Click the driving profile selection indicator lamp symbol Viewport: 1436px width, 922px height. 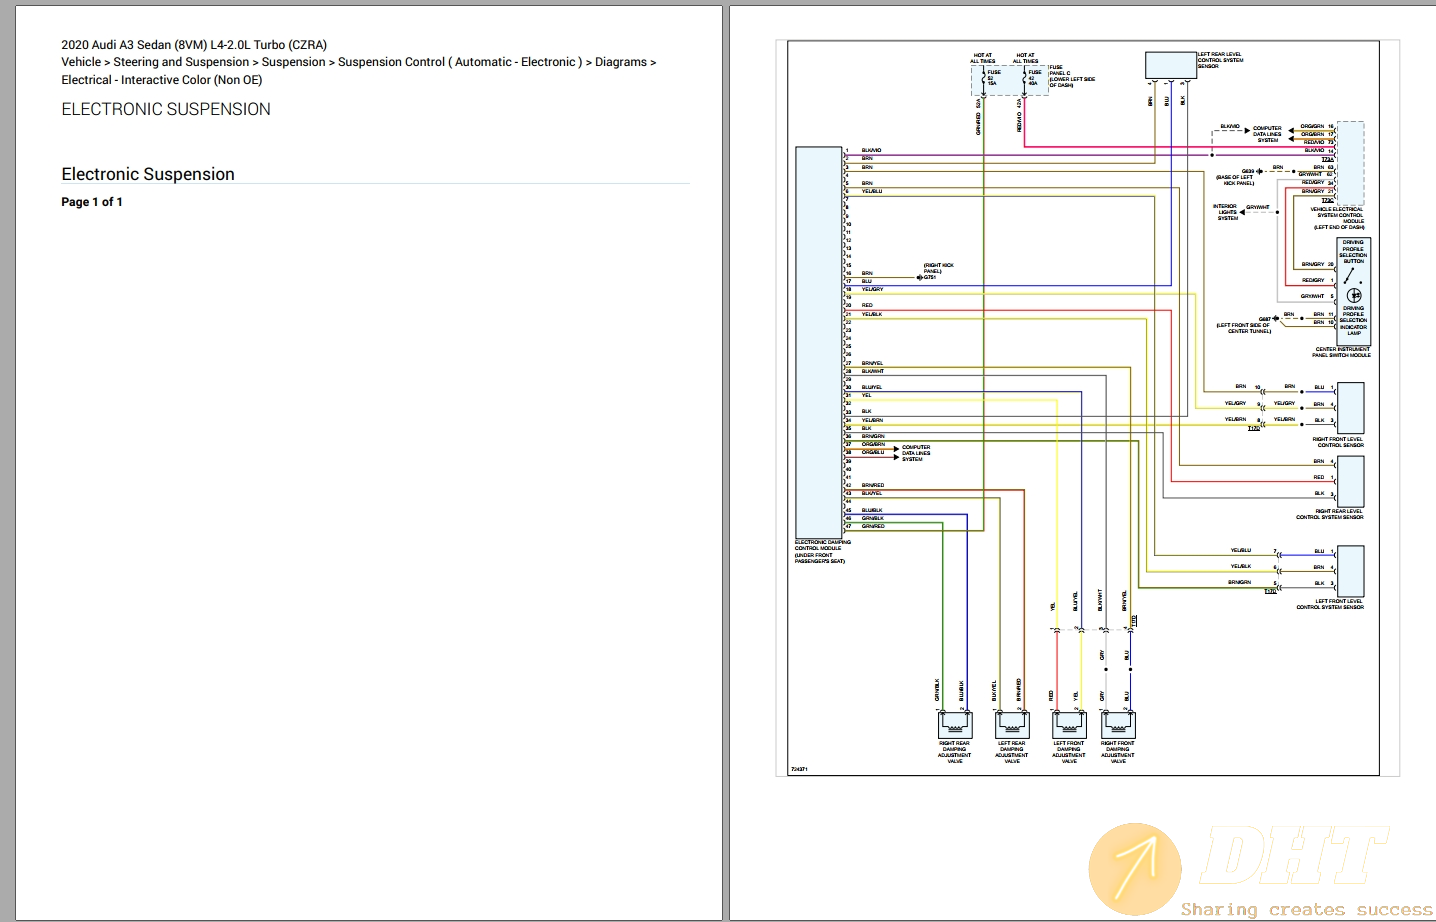click(1354, 295)
